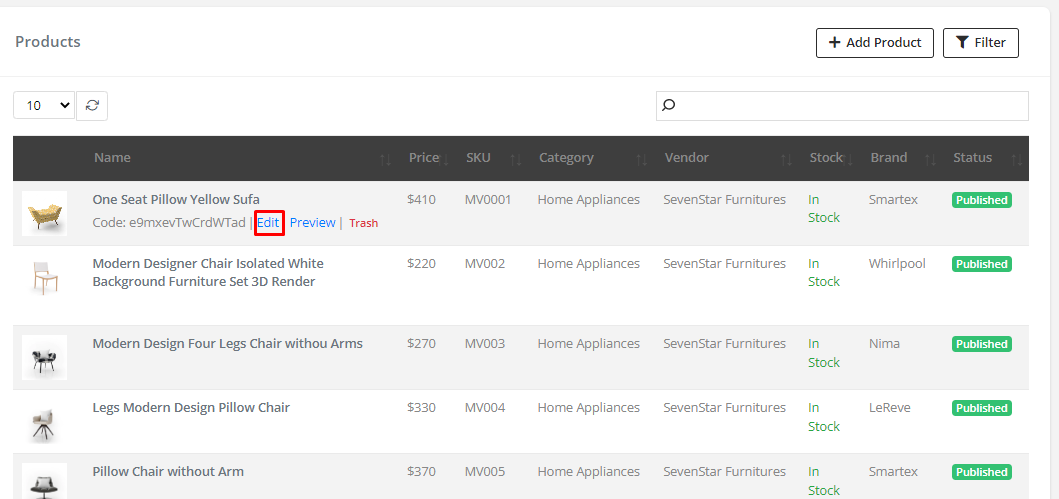This screenshot has width=1059, height=499.
Task: Sort by Vendor column arrows
Action: pyautogui.click(x=787, y=159)
